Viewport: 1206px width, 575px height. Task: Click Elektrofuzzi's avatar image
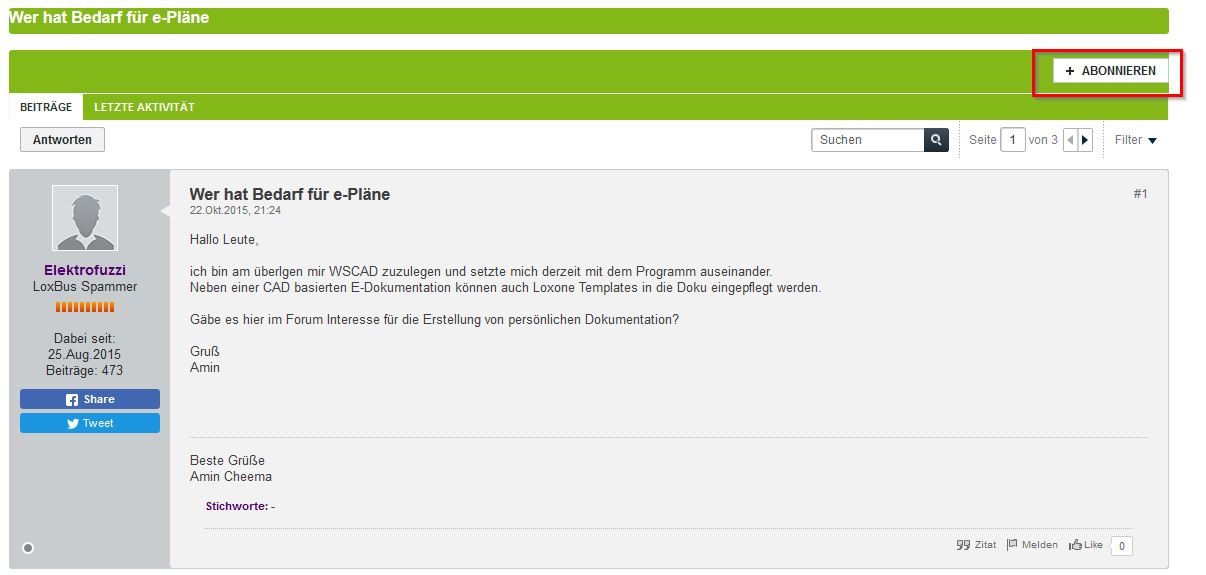click(x=85, y=218)
